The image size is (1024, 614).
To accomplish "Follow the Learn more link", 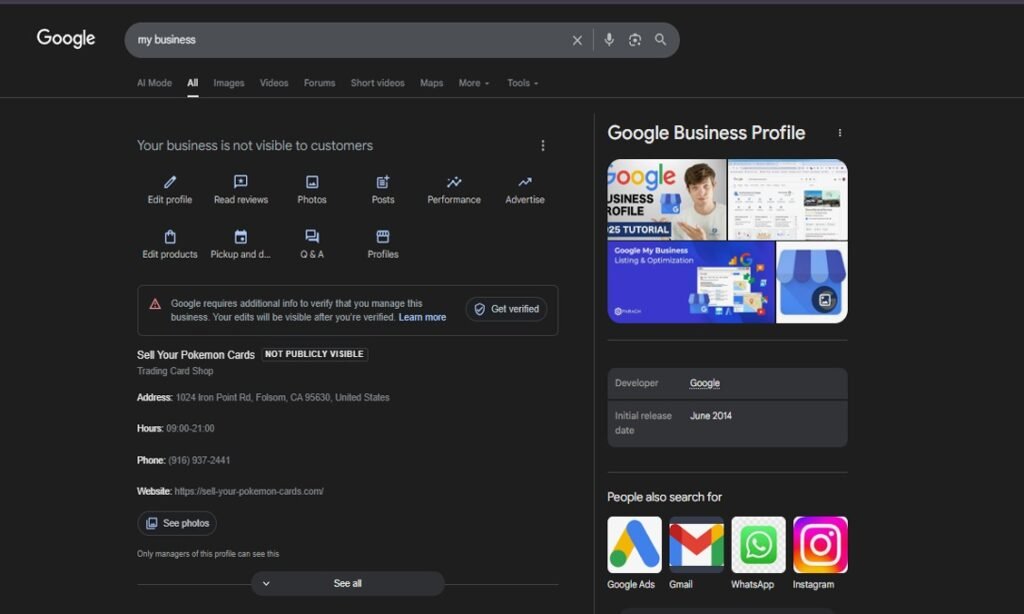I will pos(422,317).
